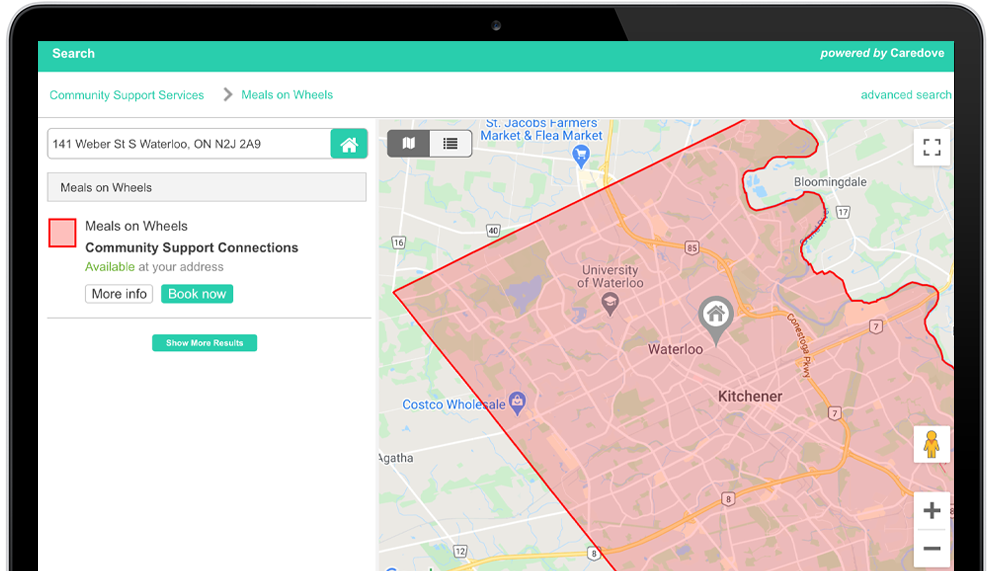The height and width of the screenshot is (571, 992).
Task: Click Show More Results button
Action: point(204,343)
